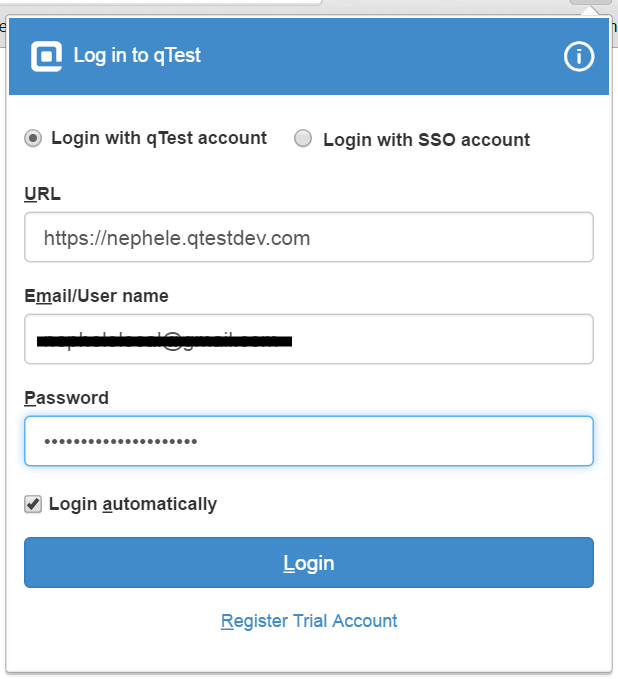Open the Register Trial Account link
Image resolution: width=618 pixels, height=679 pixels.
click(309, 621)
